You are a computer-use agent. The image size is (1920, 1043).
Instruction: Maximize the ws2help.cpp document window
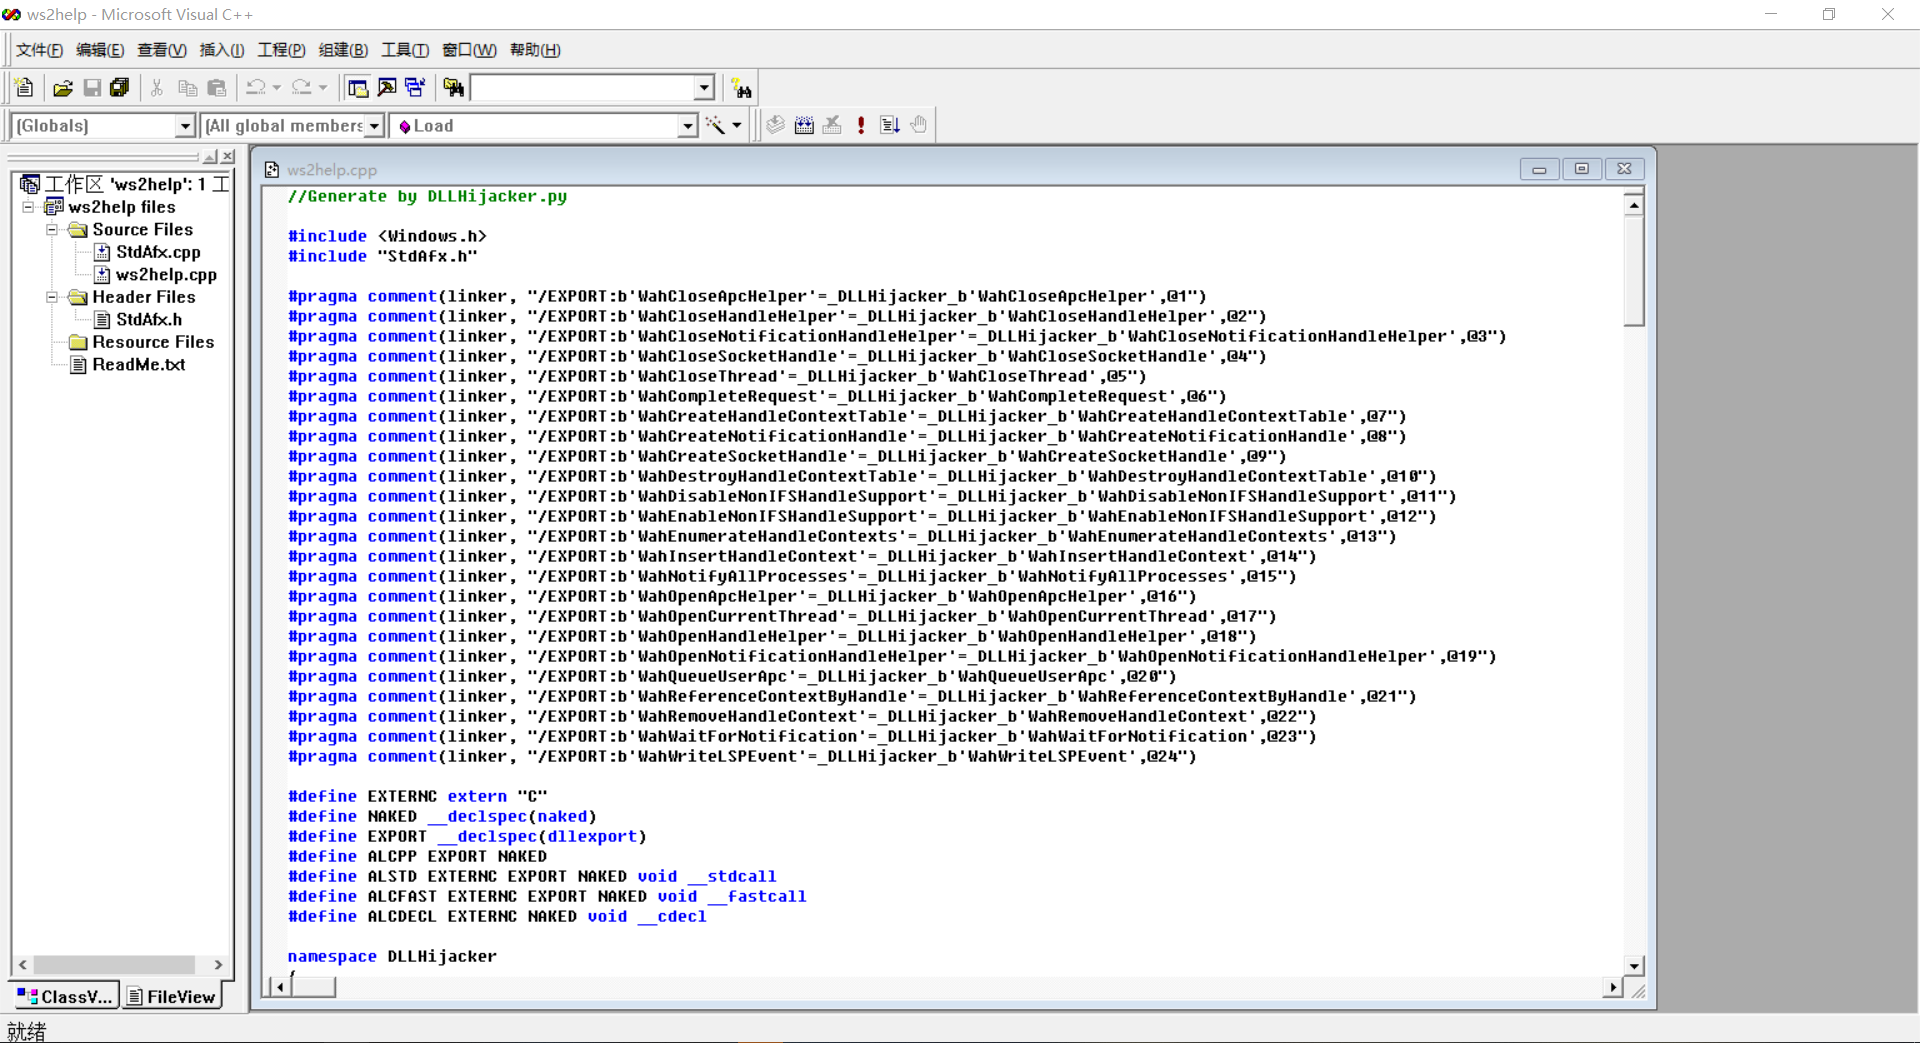[1582, 169]
